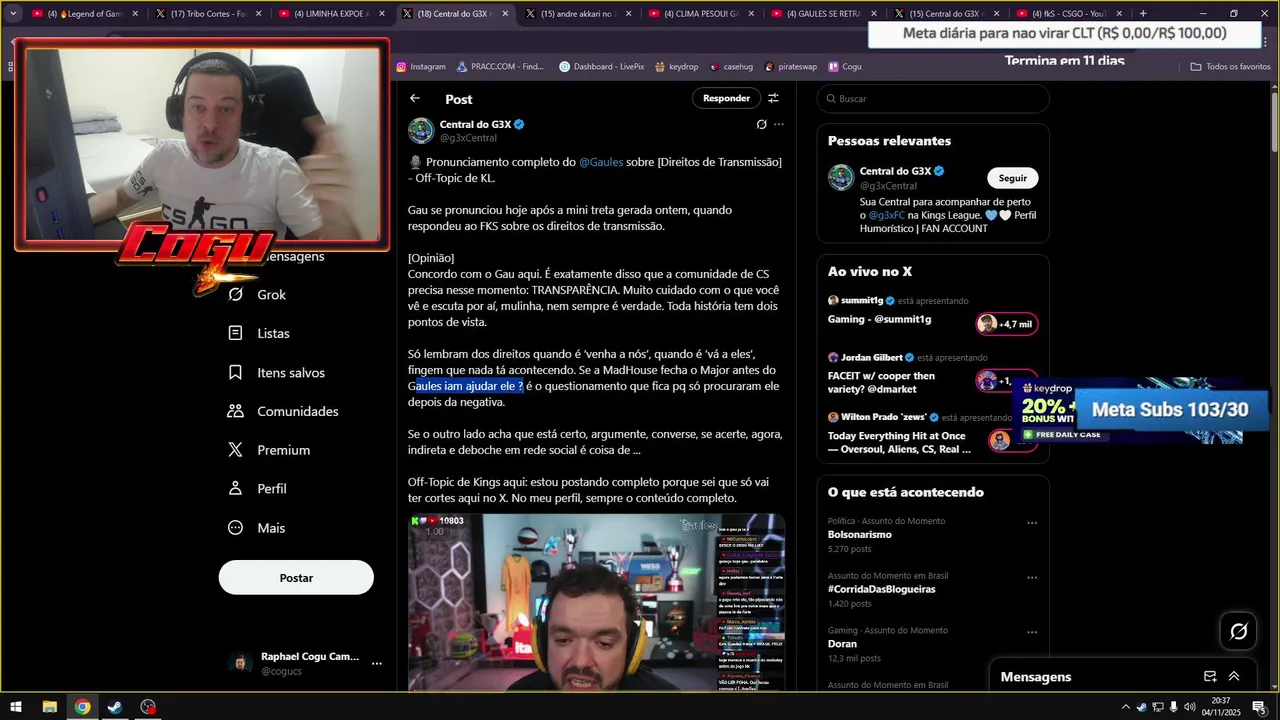Switch to the GAULES SE RETRA tab
1280x720 pixels.
[825, 14]
